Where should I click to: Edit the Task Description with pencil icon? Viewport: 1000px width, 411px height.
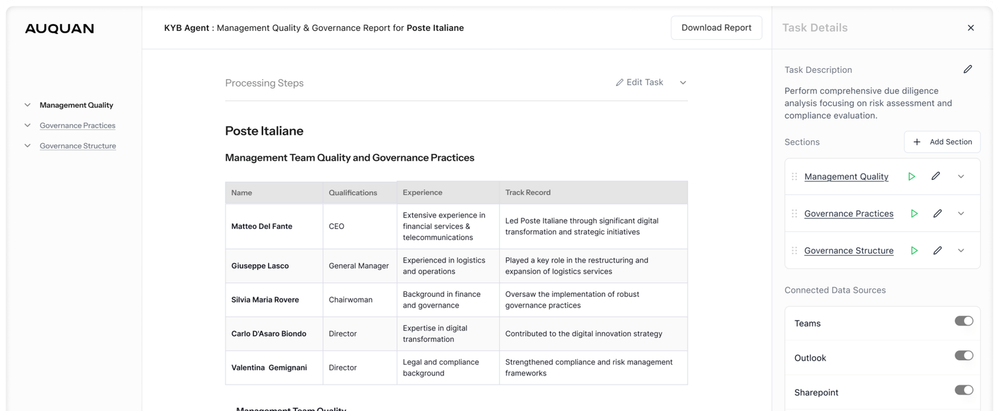point(967,69)
